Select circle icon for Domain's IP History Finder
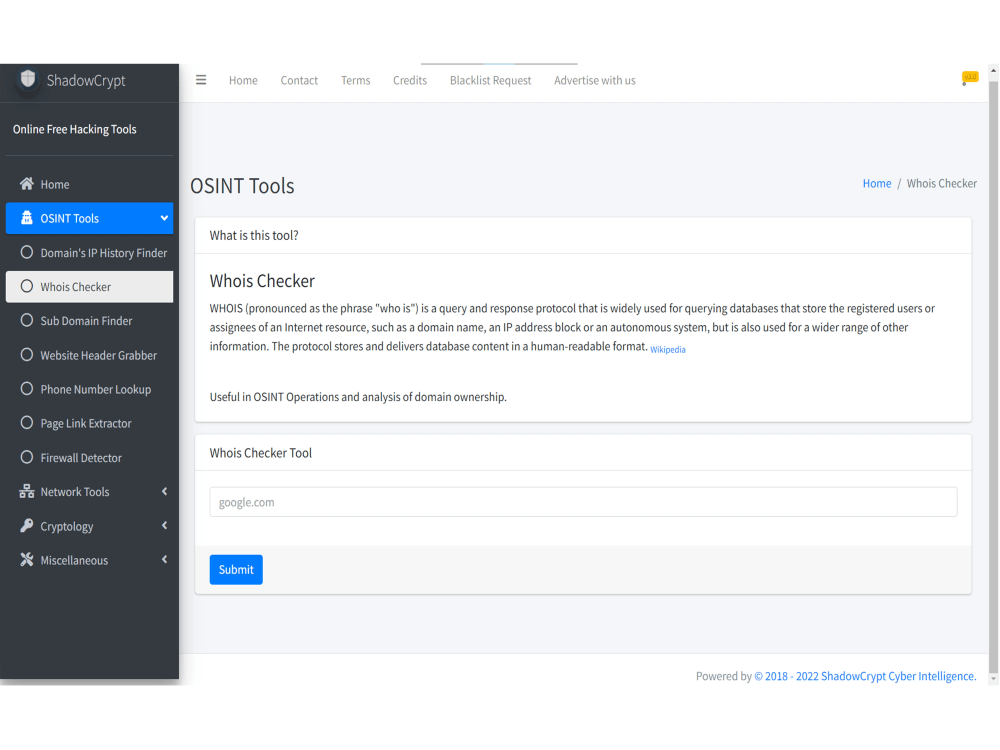Viewport: 1000px width, 750px height. [27, 253]
